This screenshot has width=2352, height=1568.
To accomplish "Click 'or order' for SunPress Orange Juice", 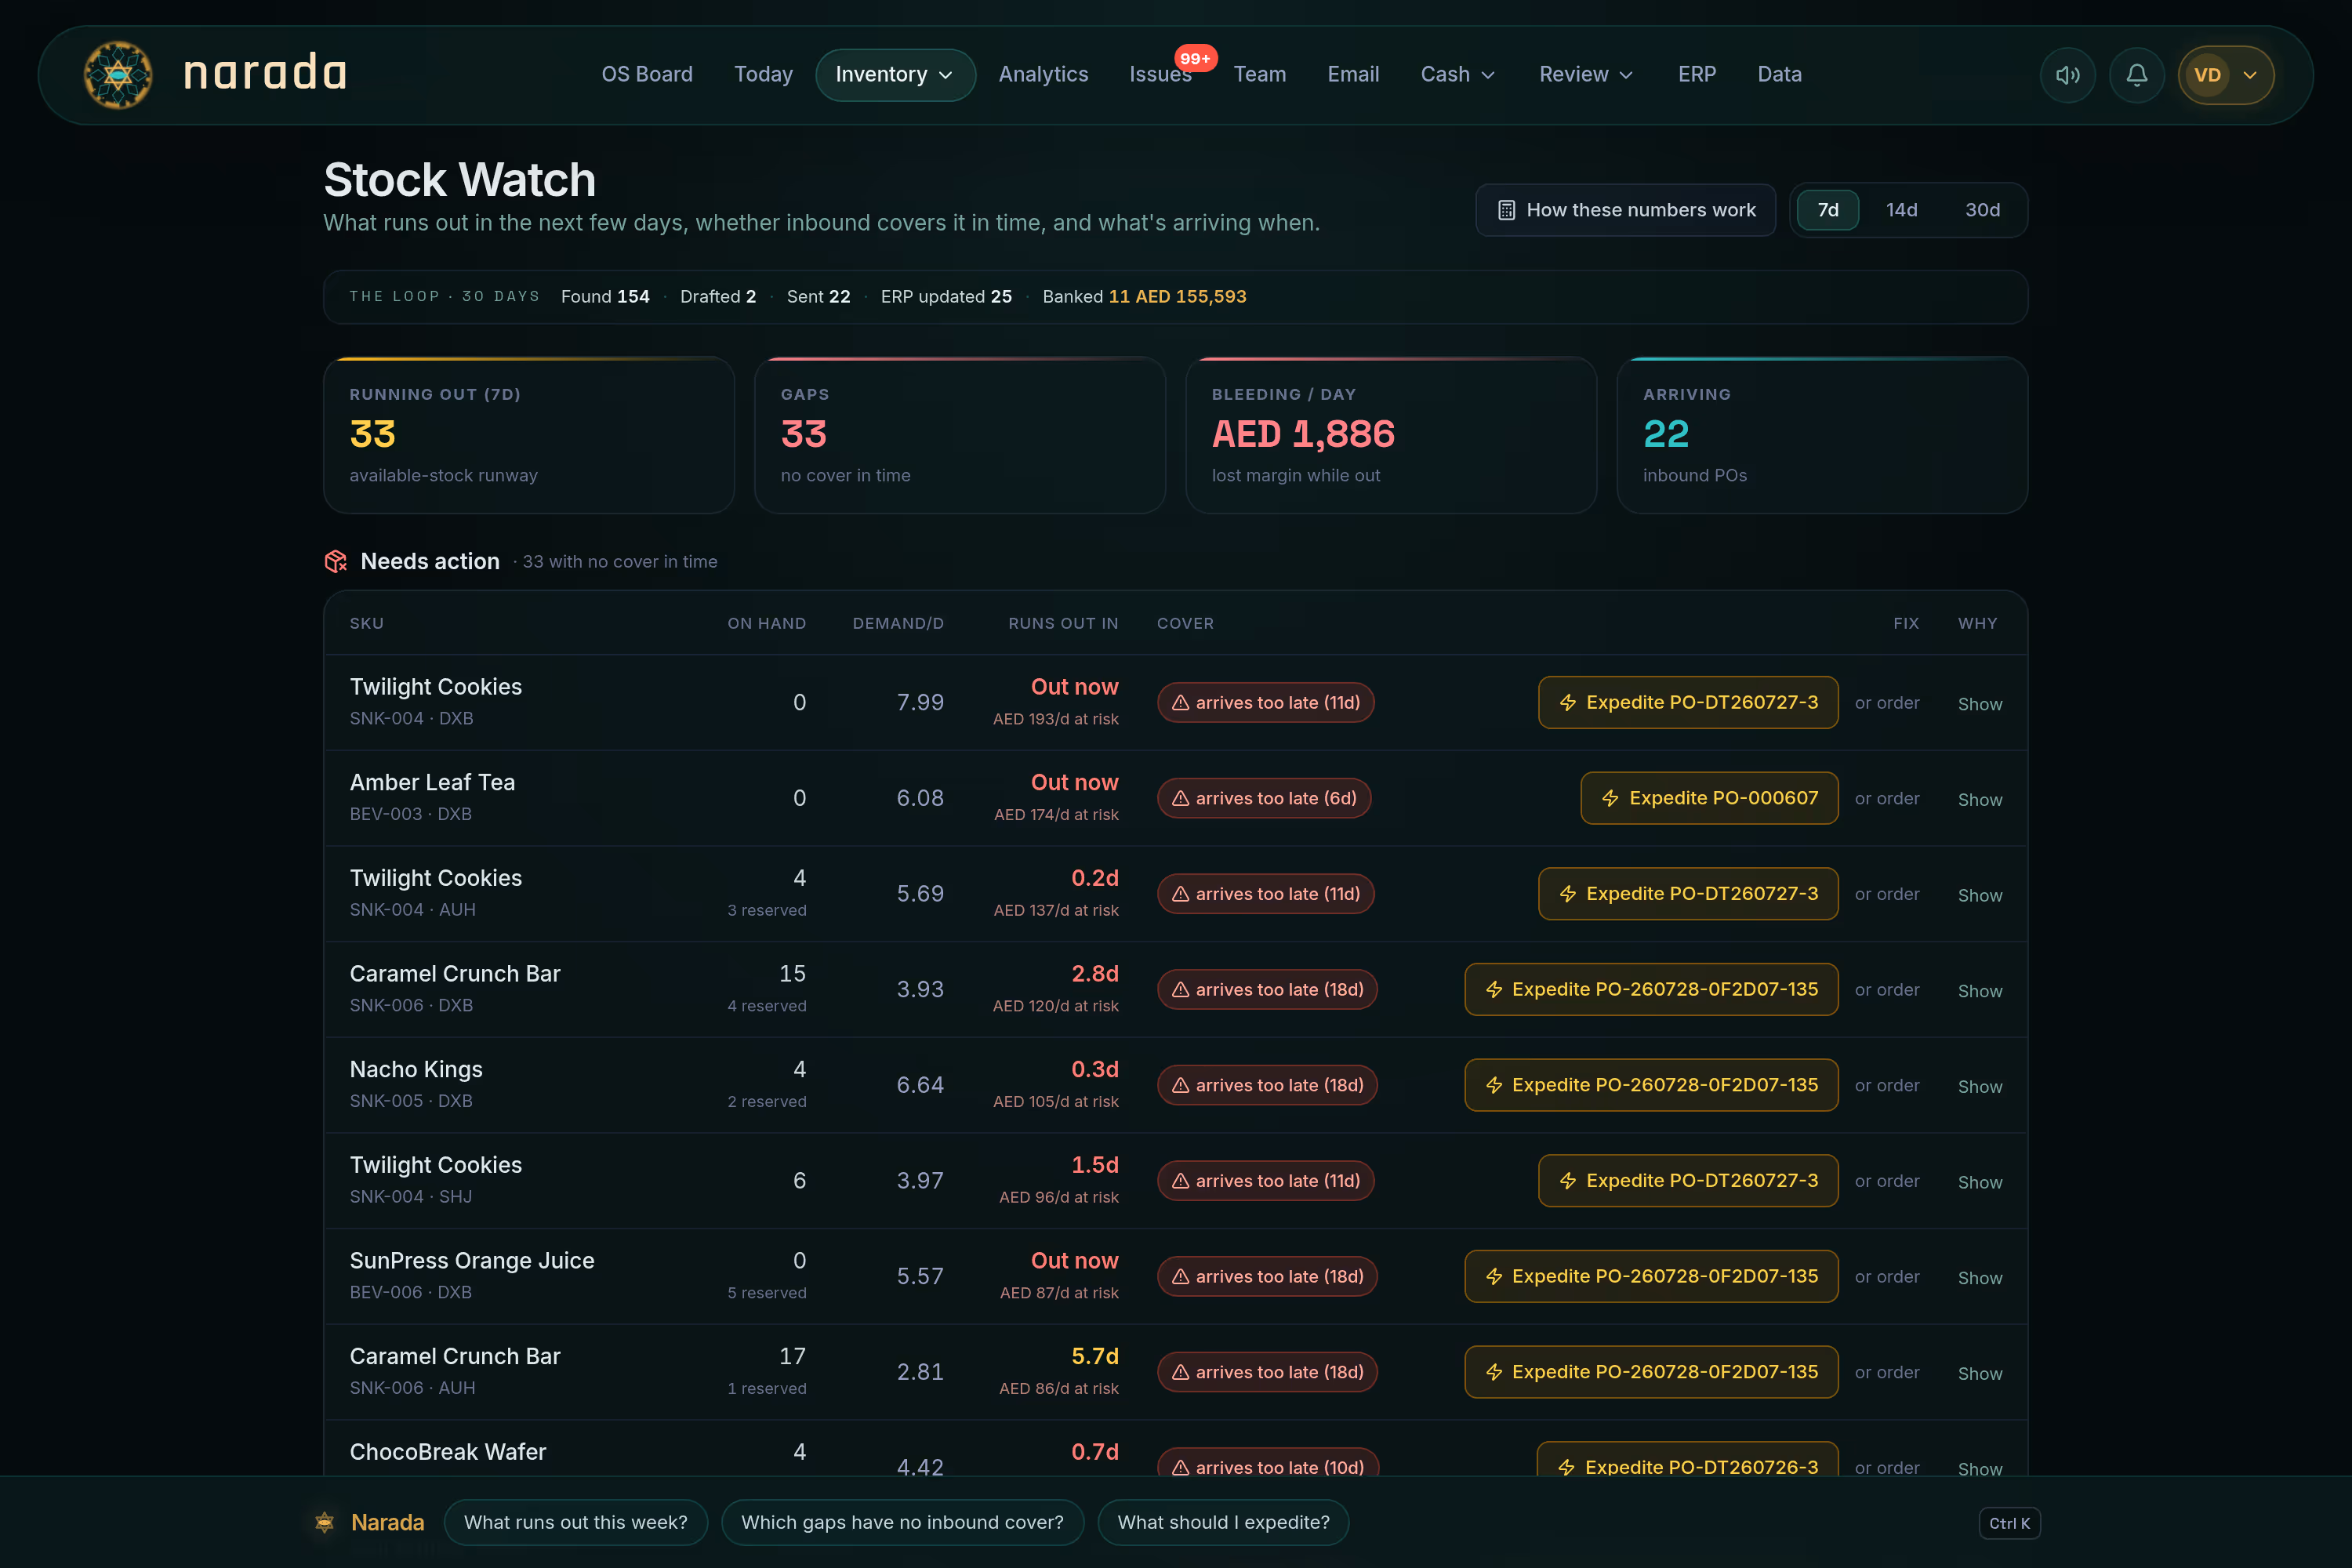I will coord(1887,1277).
